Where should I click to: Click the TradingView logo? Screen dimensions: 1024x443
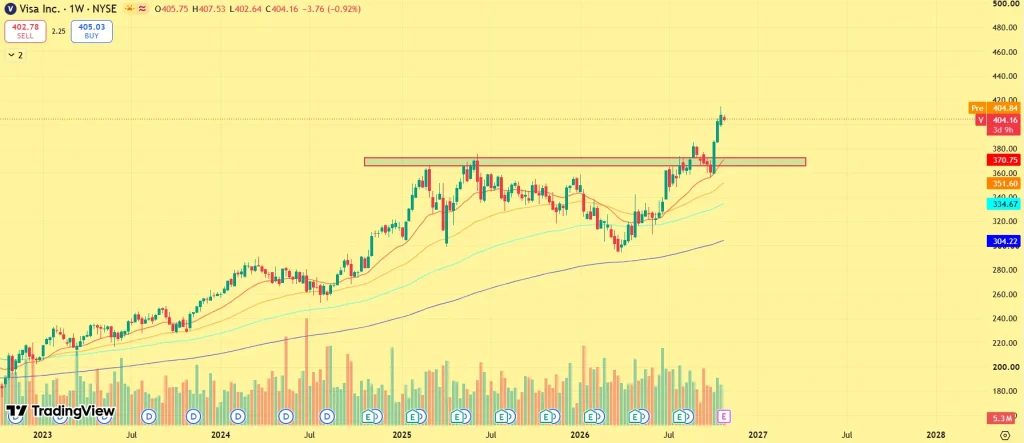click(x=61, y=411)
